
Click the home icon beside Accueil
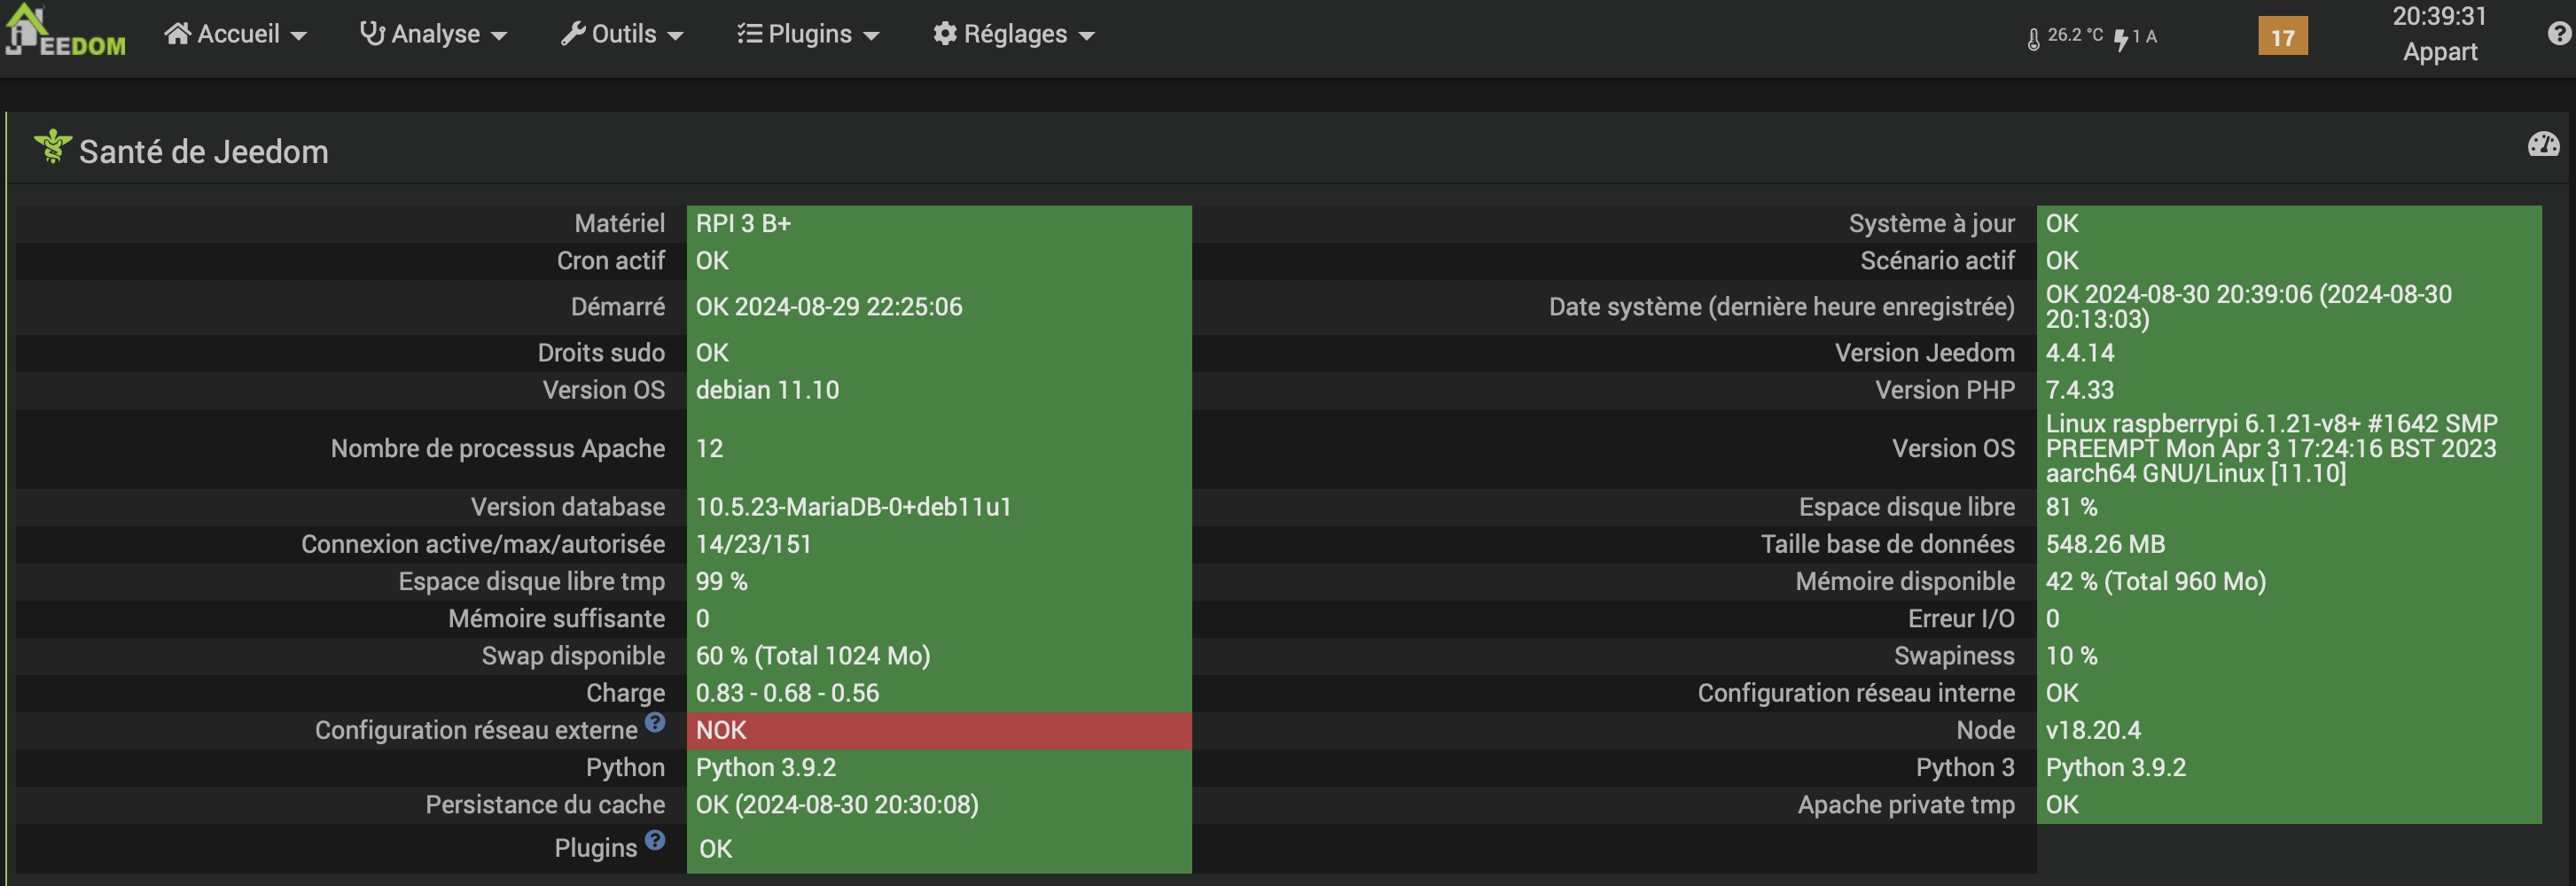coord(178,34)
